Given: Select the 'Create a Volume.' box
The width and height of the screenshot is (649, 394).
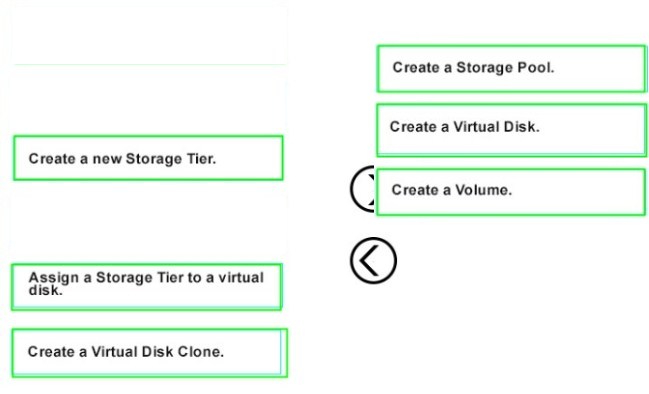Looking at the screenshot, I should 511,192.
